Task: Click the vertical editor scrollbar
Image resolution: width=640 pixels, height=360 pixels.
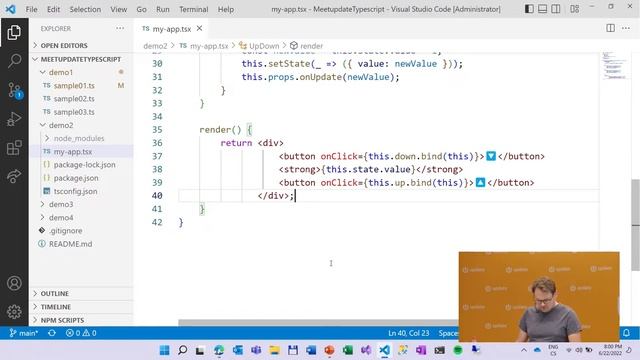Action: pyautogui.click(x=636, y=224)
